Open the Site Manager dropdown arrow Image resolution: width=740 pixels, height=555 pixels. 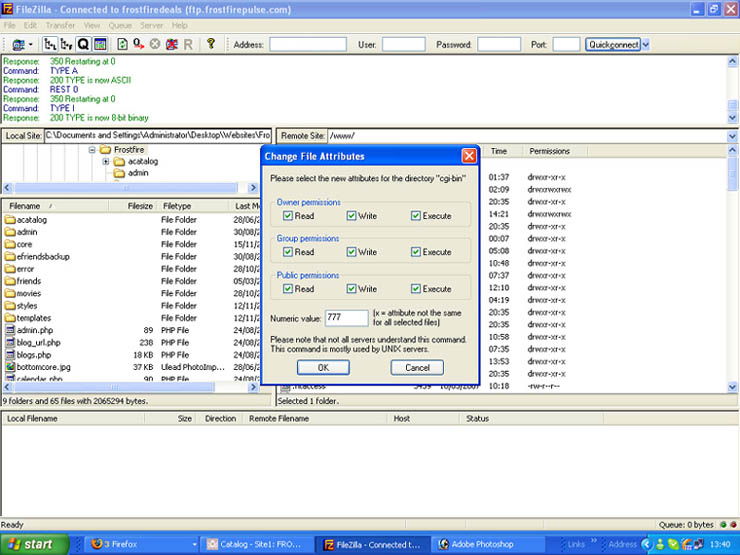click(x=31, y=45)
